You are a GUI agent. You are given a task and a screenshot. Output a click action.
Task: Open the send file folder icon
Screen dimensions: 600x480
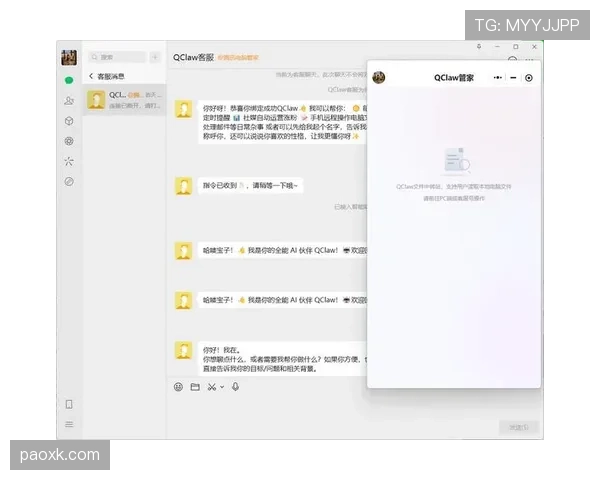click(195, 387)
